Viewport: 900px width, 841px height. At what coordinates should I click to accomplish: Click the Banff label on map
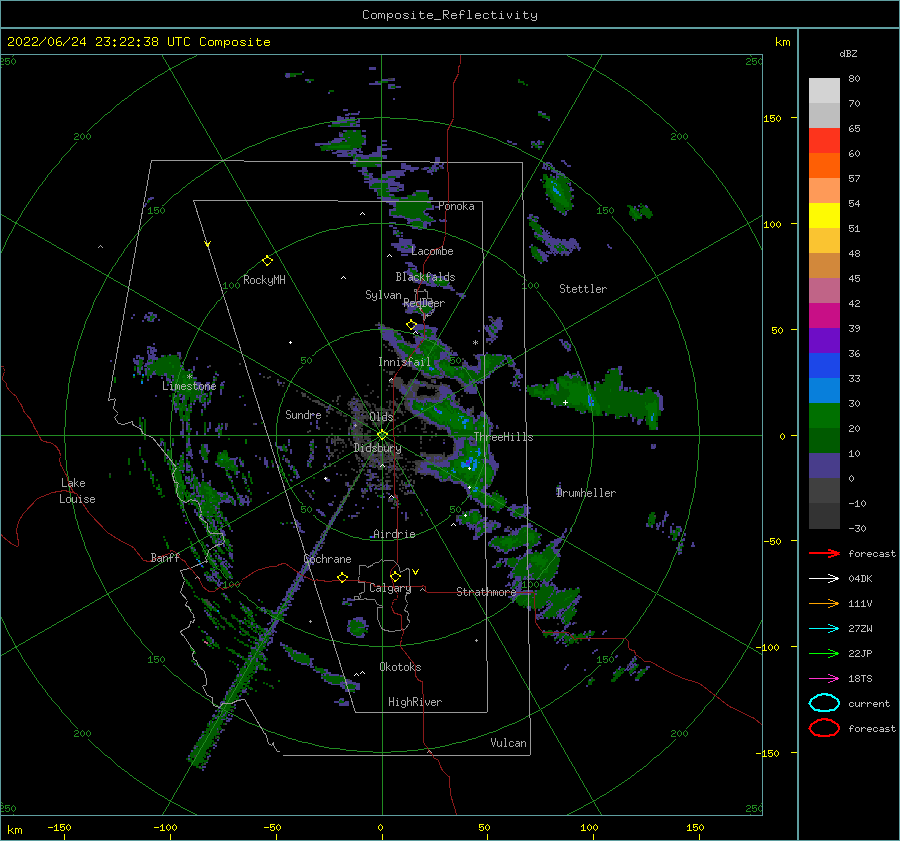pos(165,557)
